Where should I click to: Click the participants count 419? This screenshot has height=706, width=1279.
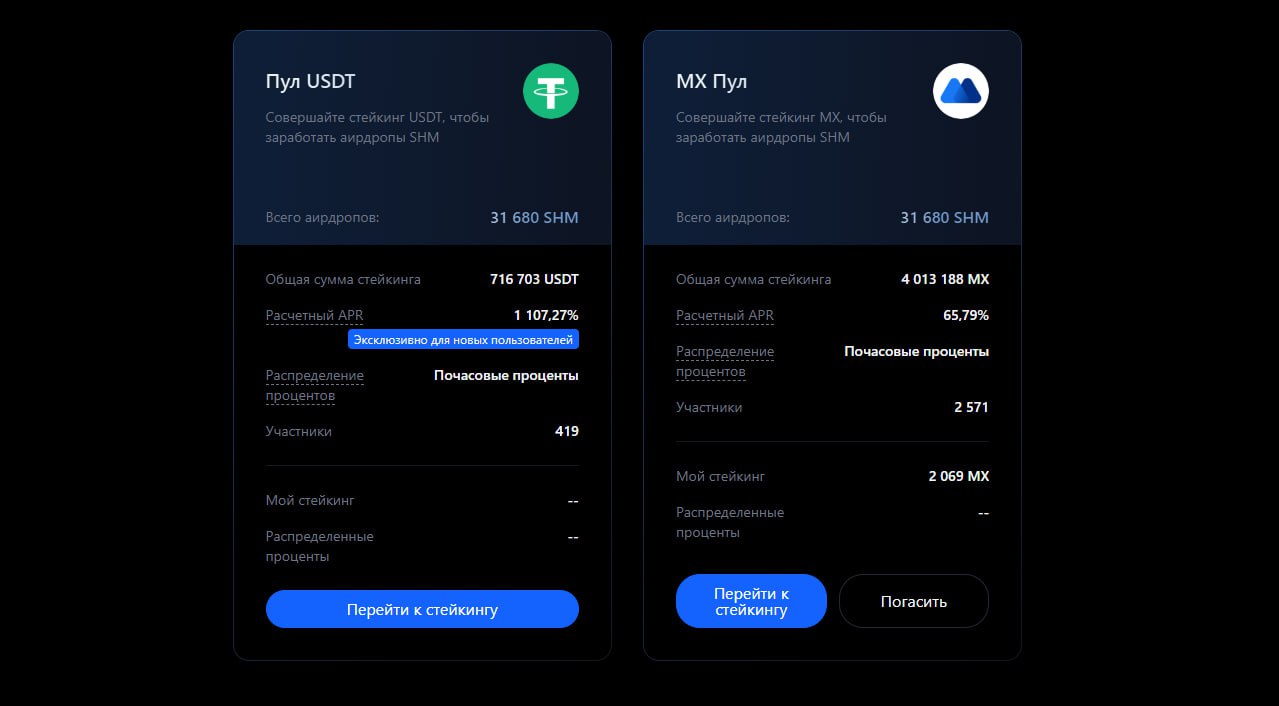[x=567, y=431]
